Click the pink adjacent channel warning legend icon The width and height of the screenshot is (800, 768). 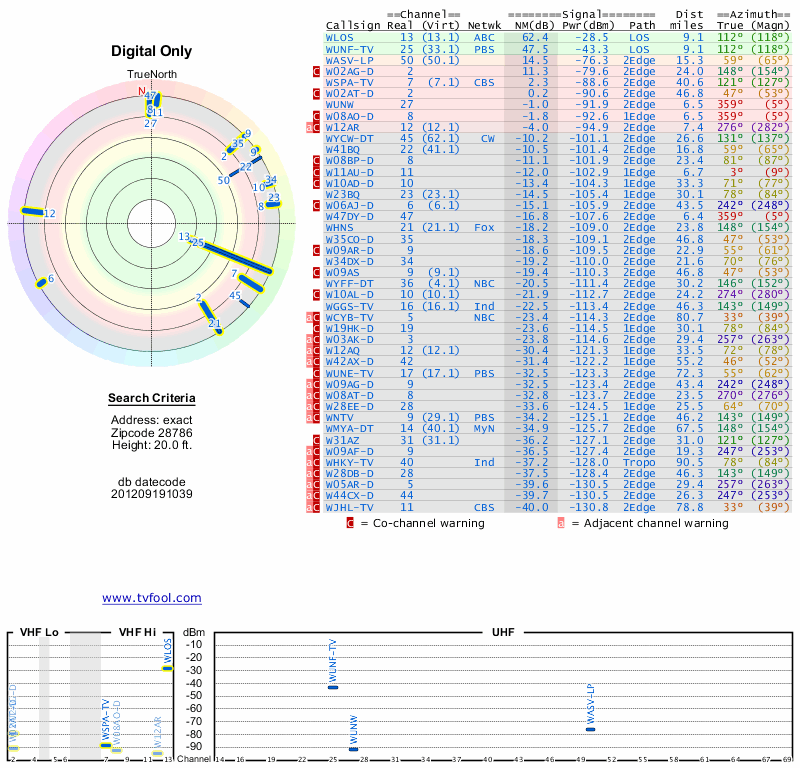click(561, 522)
